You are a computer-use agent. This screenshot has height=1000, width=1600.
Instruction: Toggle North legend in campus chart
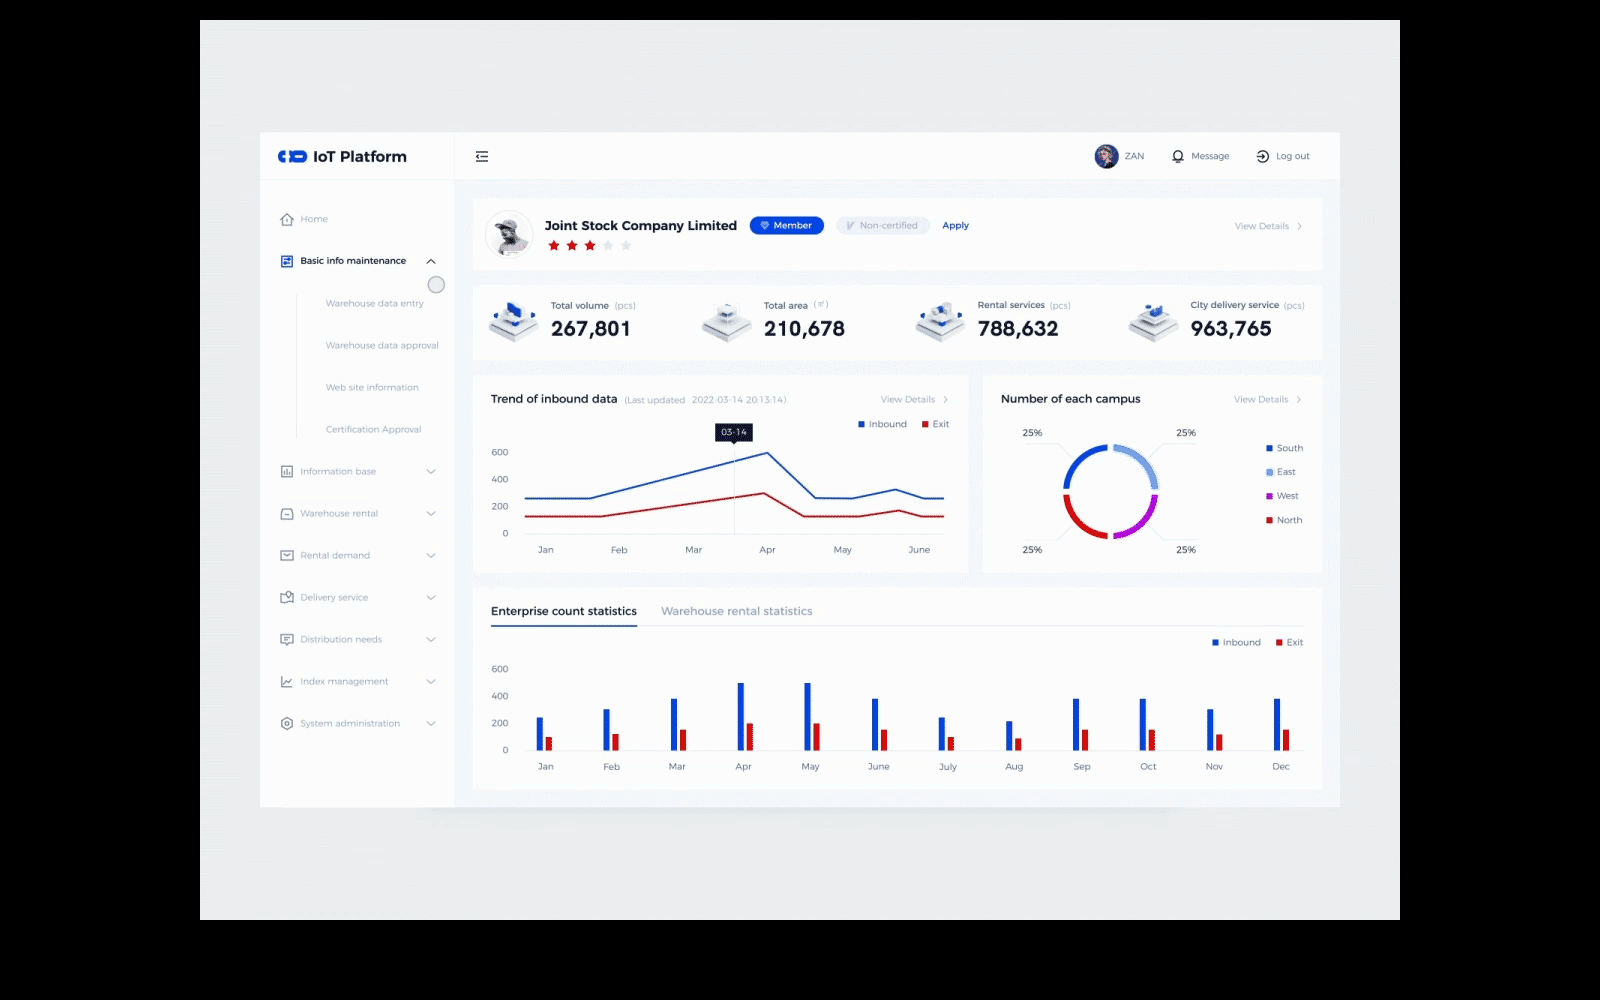click(x=1284, y=520)
